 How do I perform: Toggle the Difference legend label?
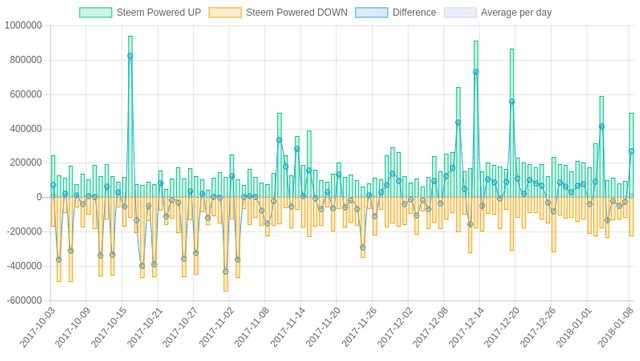[x=414, y=13]
